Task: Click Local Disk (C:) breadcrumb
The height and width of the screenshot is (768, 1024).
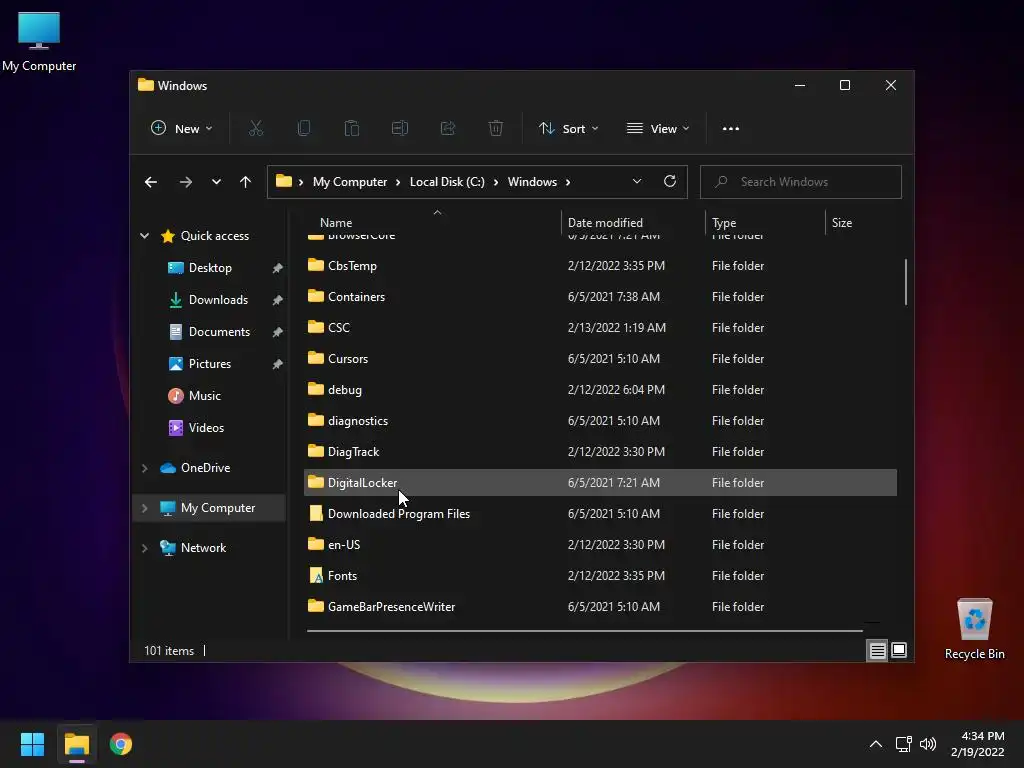Action: [x=447, y=182]
